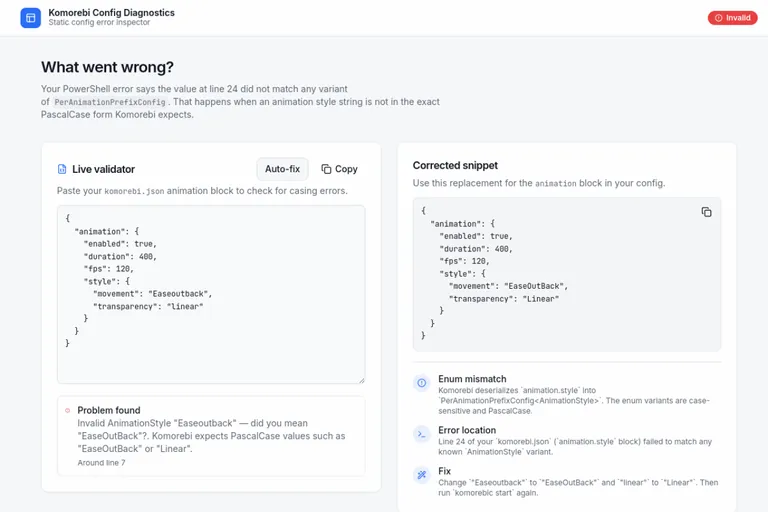Click the textarea resize handle corner
Image resolution: width=768 pixels, height=512 pixels.
[x=361, y=380]
